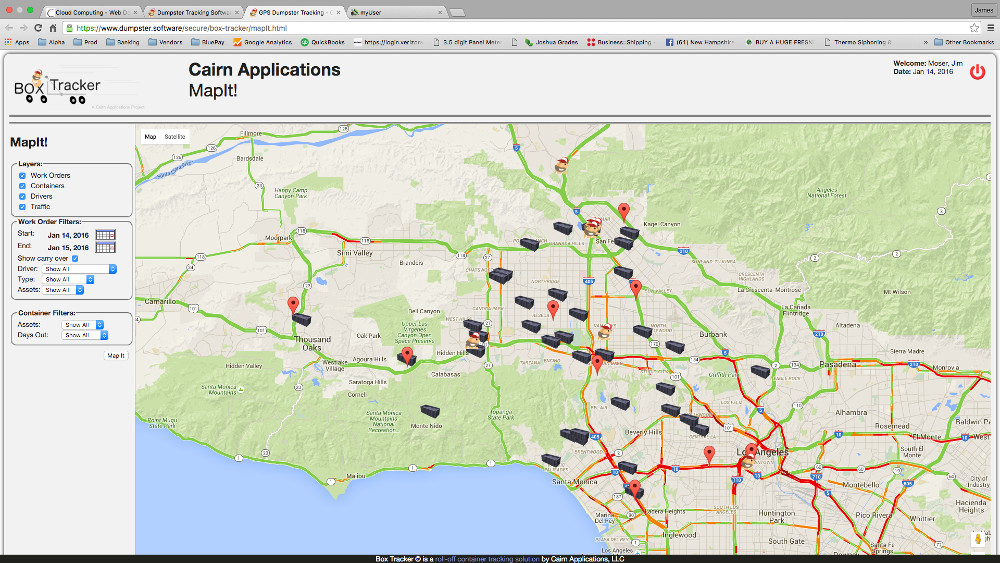Click the container icon near Pasadena highway
The image size is (1000, 563).
[x=760, y=370]
